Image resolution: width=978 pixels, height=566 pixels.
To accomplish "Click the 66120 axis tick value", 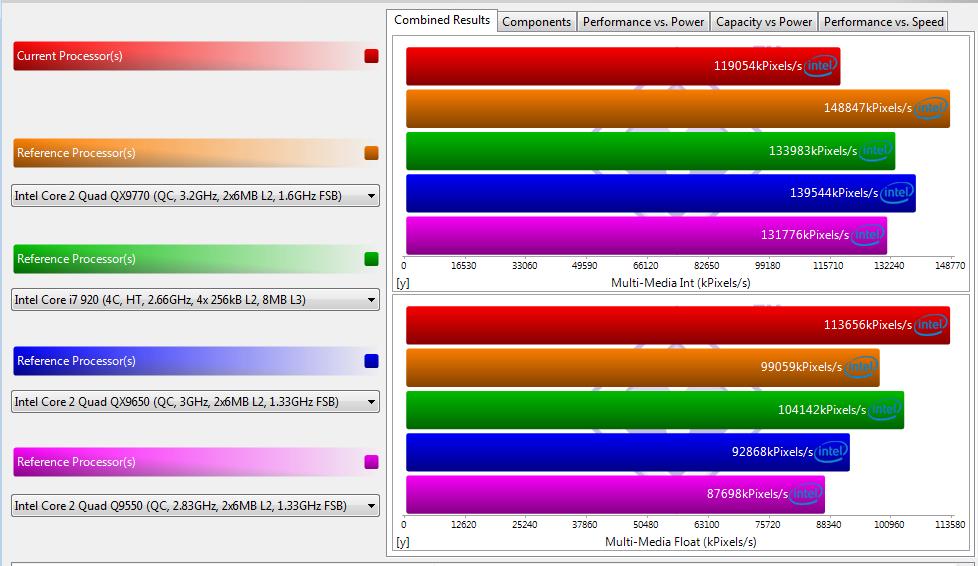I will pyautogui.click(x=646, y=266).
